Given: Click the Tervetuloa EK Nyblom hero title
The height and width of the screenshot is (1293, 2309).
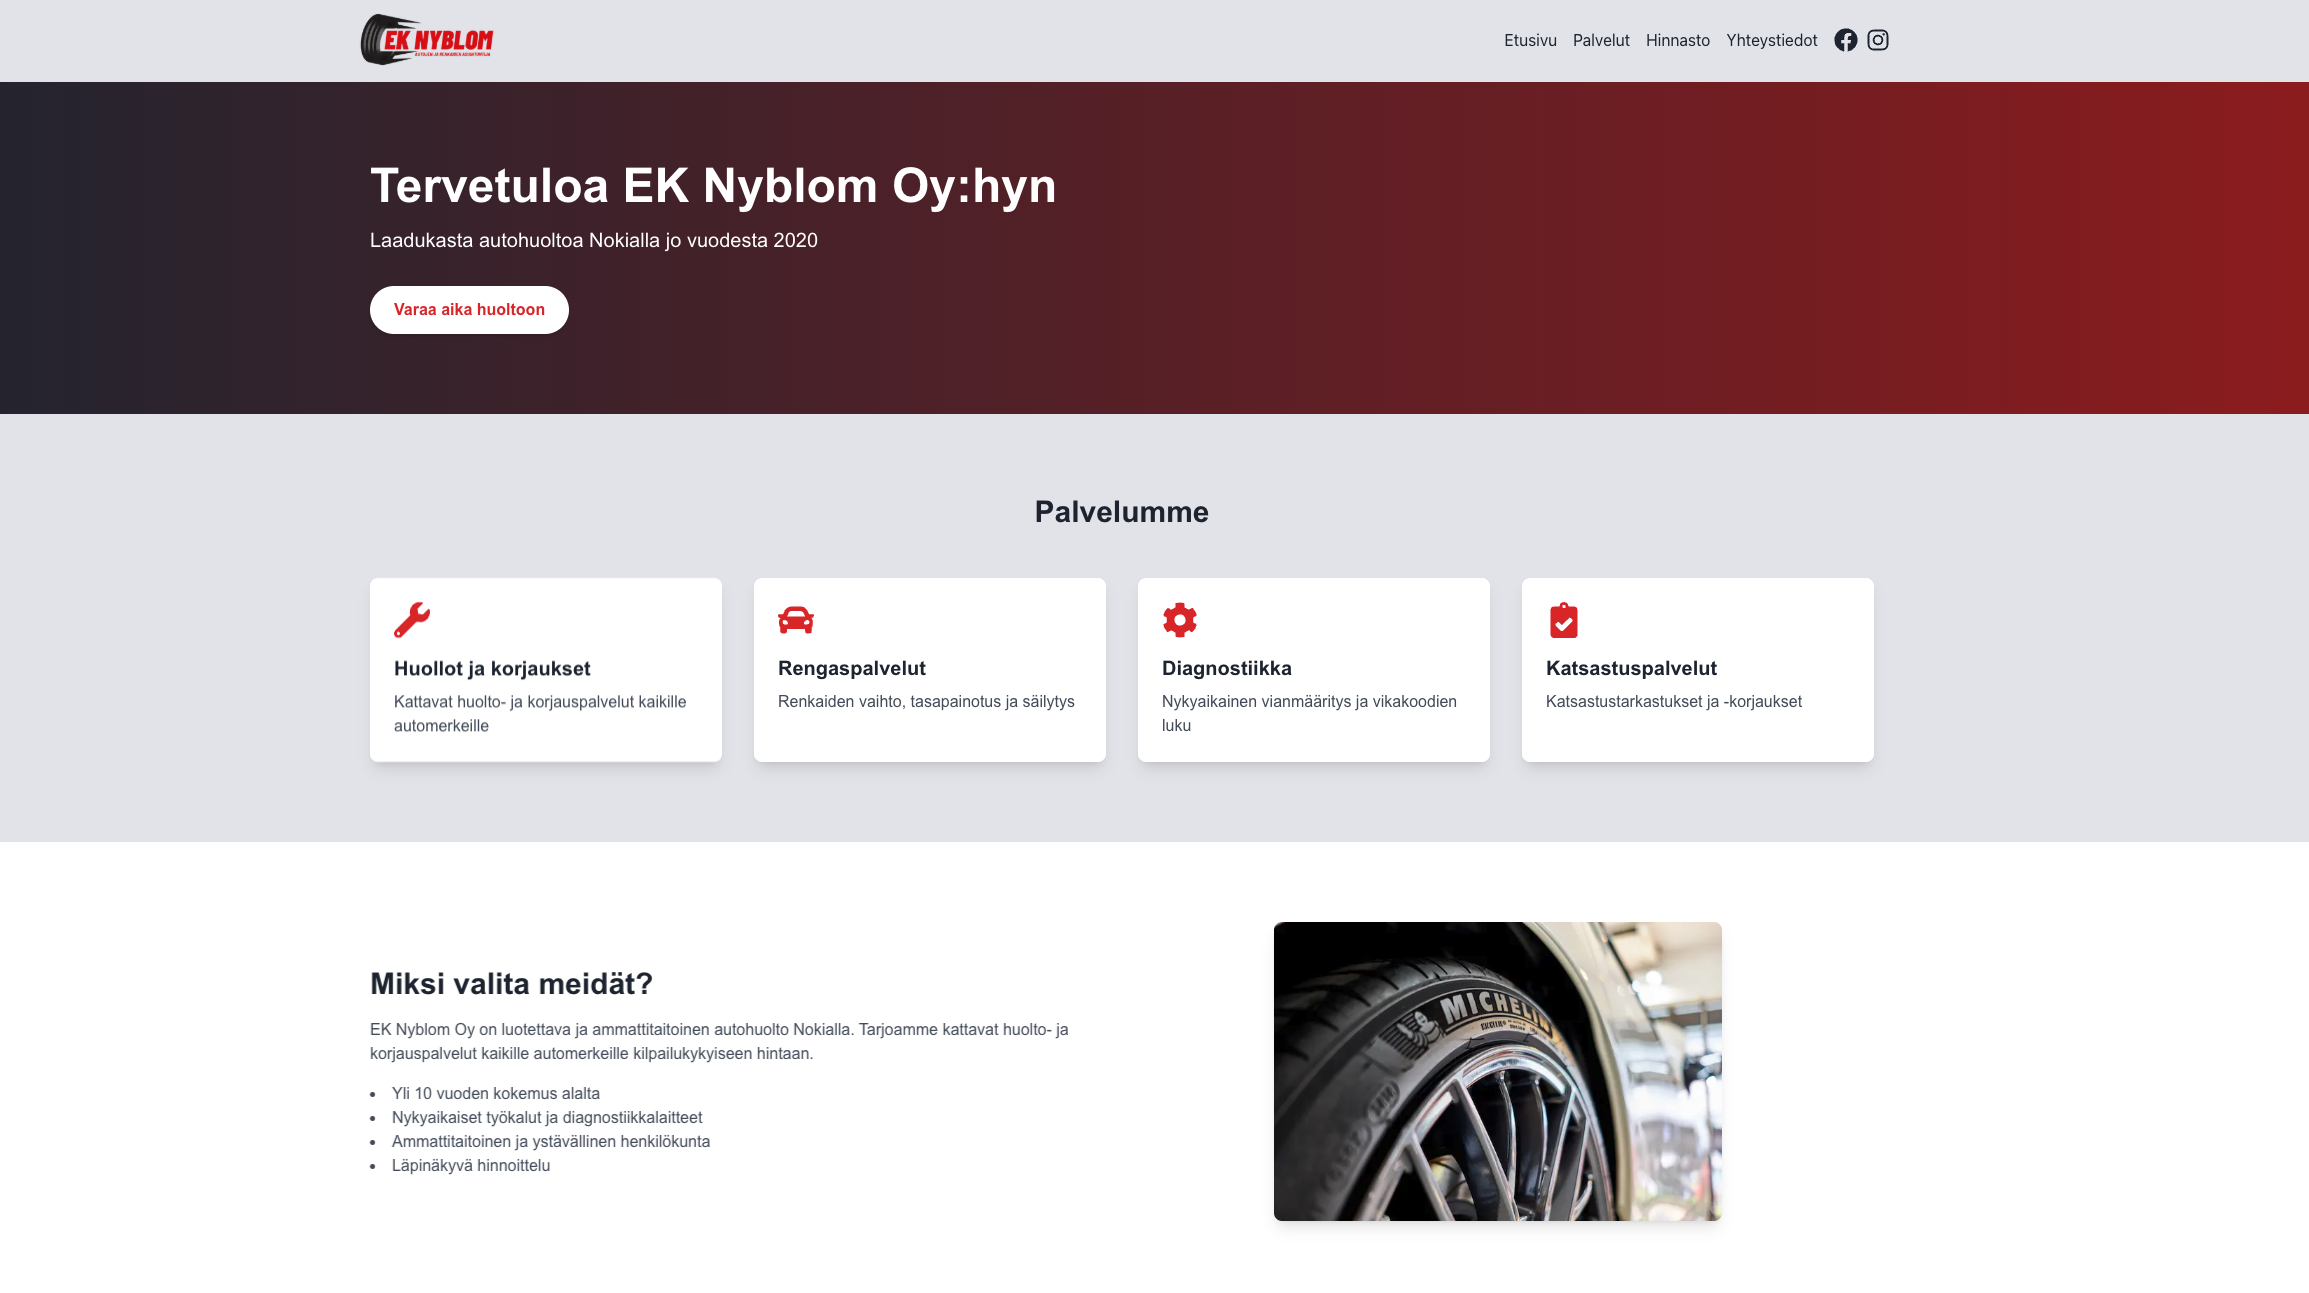Looking at the screenshot, I should pos(712,186).
